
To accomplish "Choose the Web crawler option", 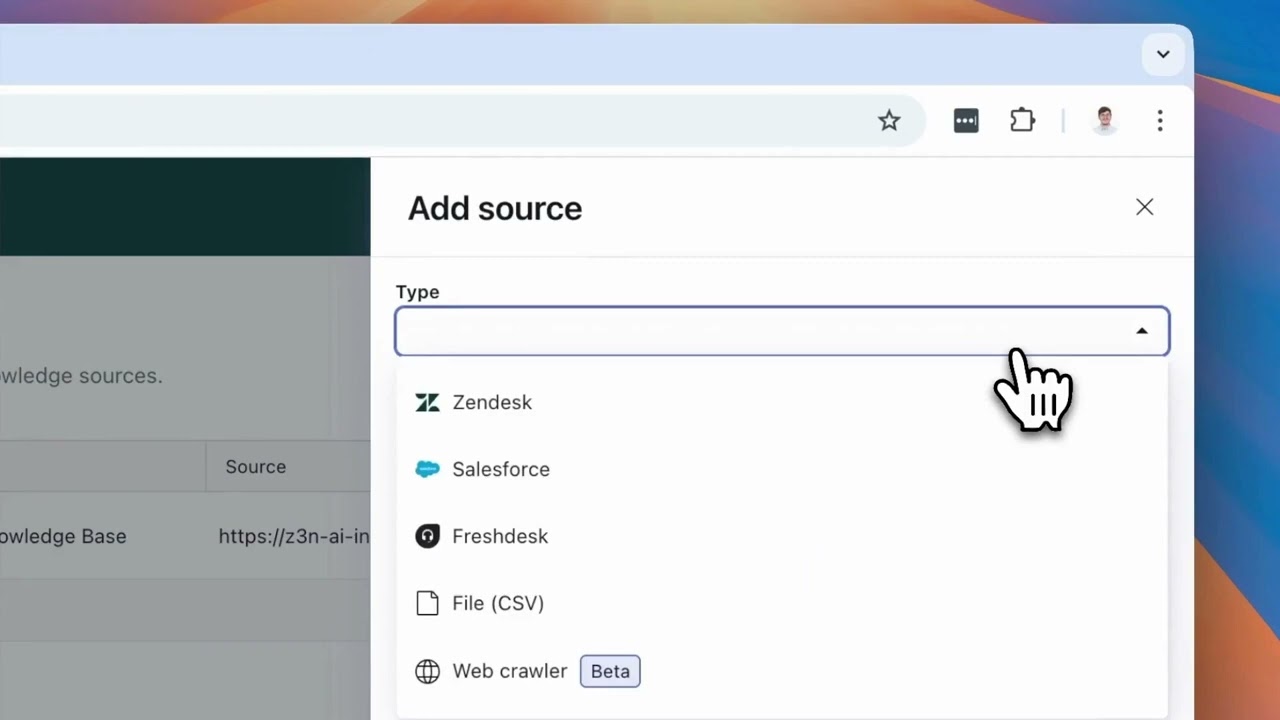I will [782, 670].
